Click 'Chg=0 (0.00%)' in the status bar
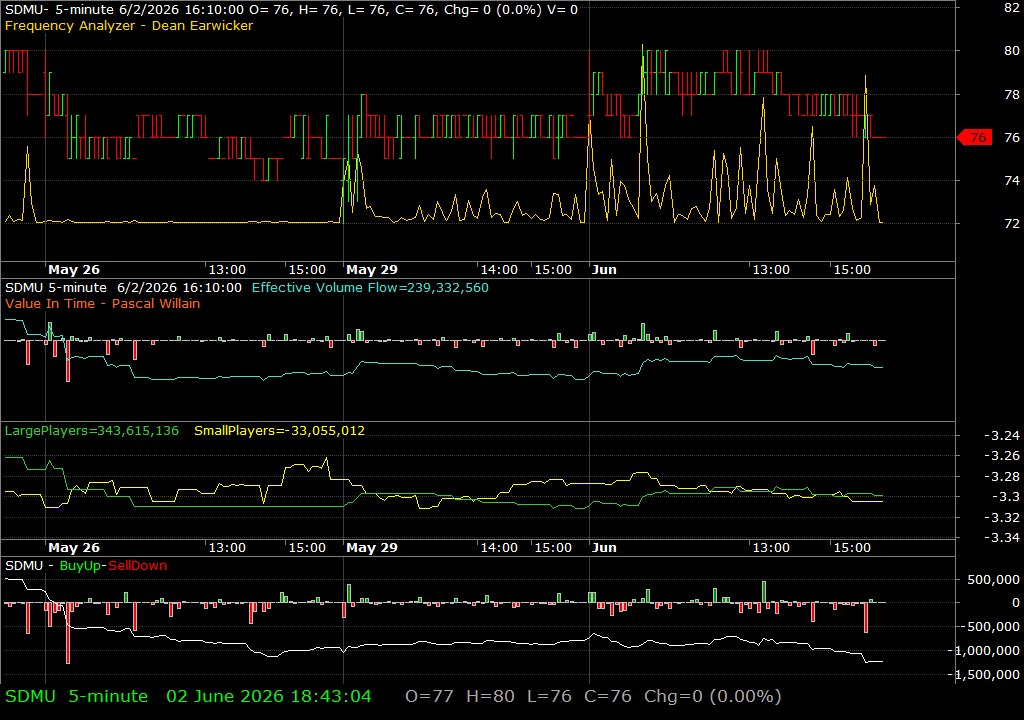This screenshot has width=1024, height=720. pyautogui.click(x=712, y=696)
